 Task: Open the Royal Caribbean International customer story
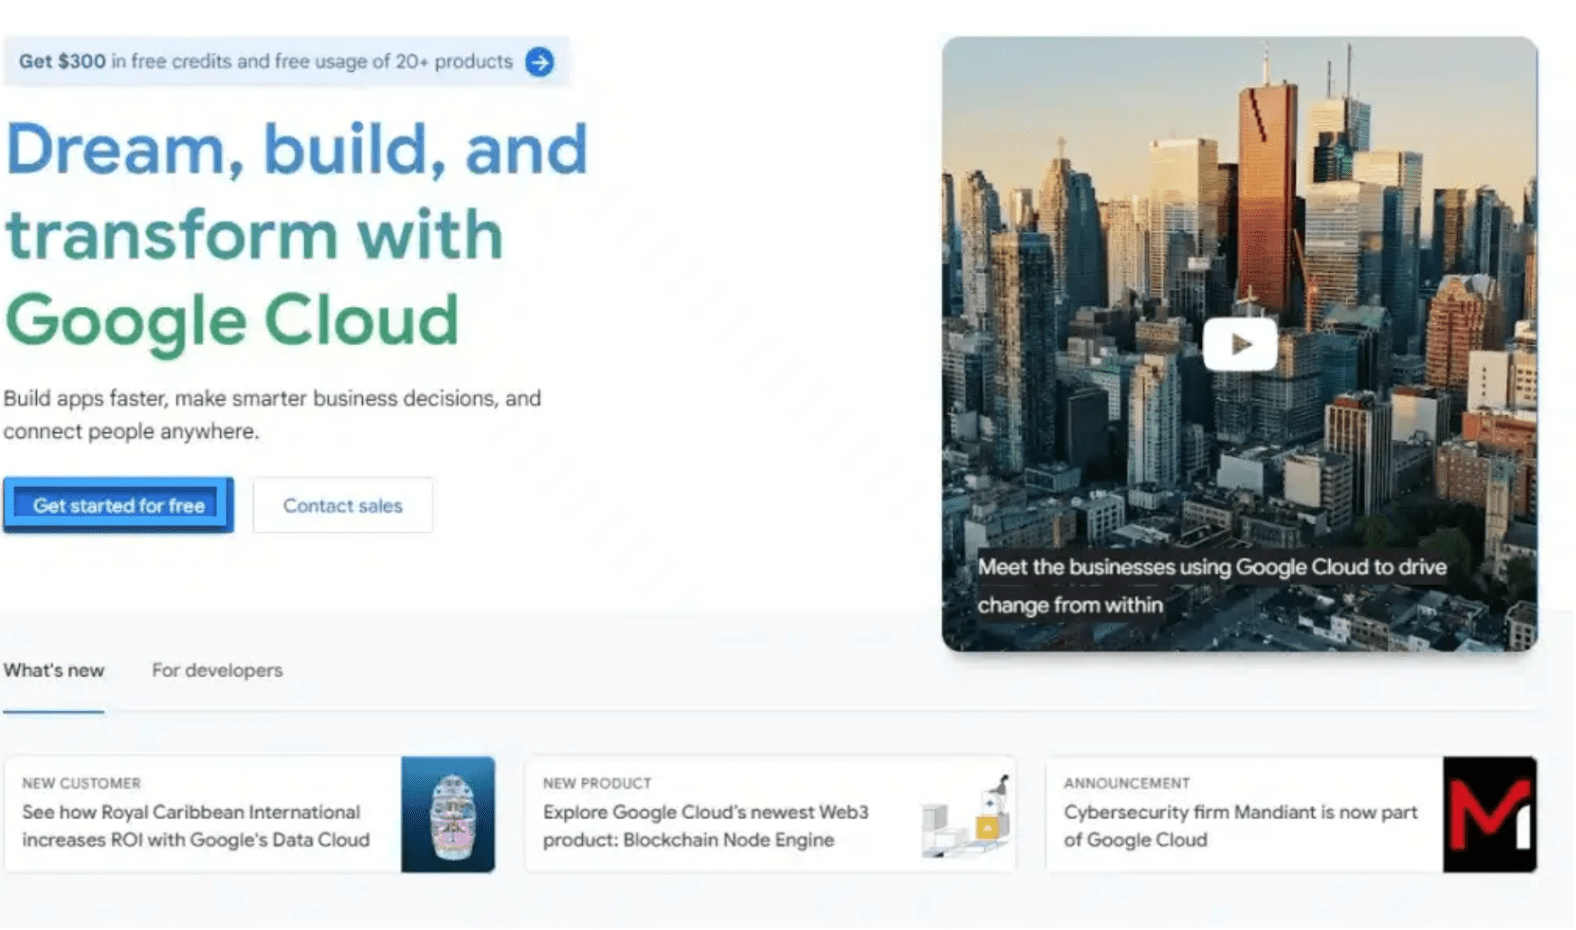tap(250, 814)
